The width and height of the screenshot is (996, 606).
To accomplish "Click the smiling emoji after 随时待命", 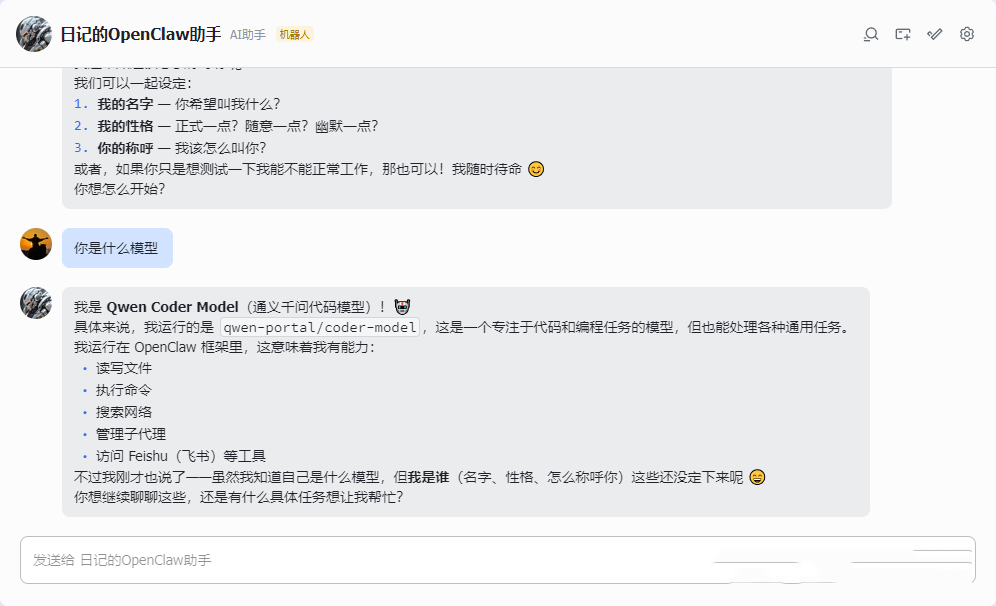I will (x=536, y=168).
